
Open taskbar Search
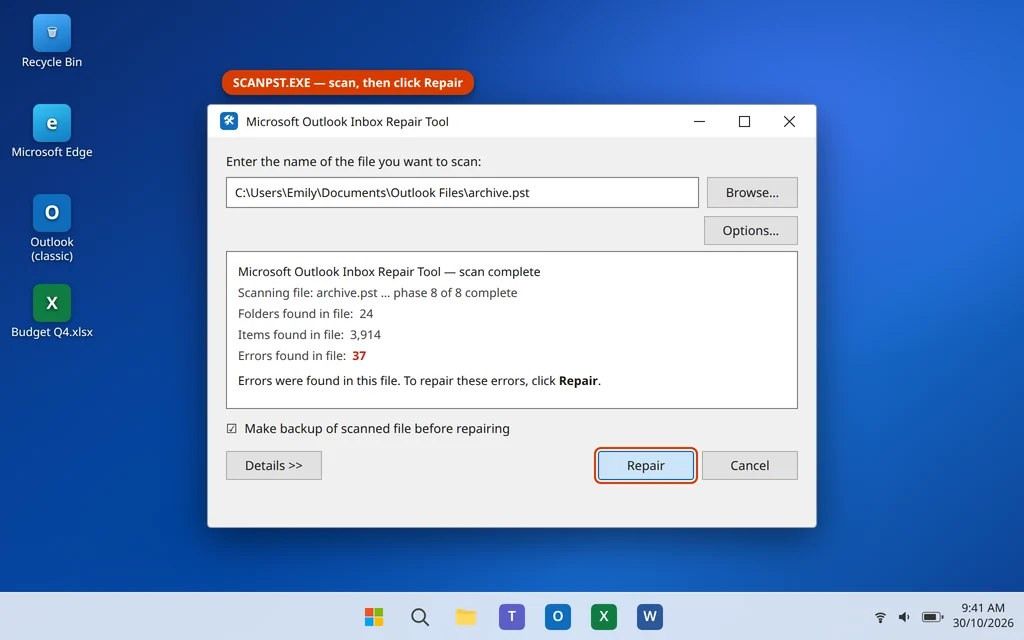[420, 616]
